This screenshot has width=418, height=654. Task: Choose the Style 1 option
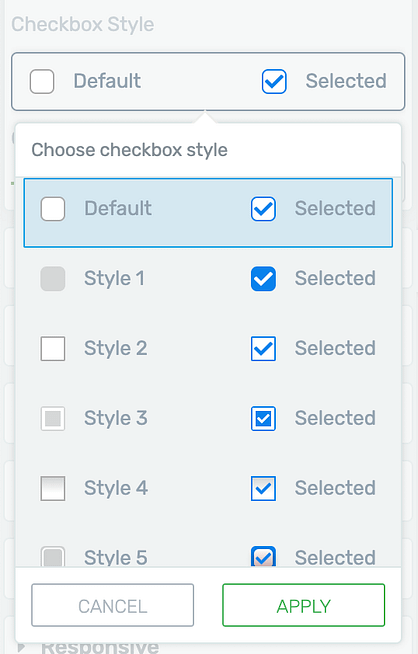coord(114,278)
